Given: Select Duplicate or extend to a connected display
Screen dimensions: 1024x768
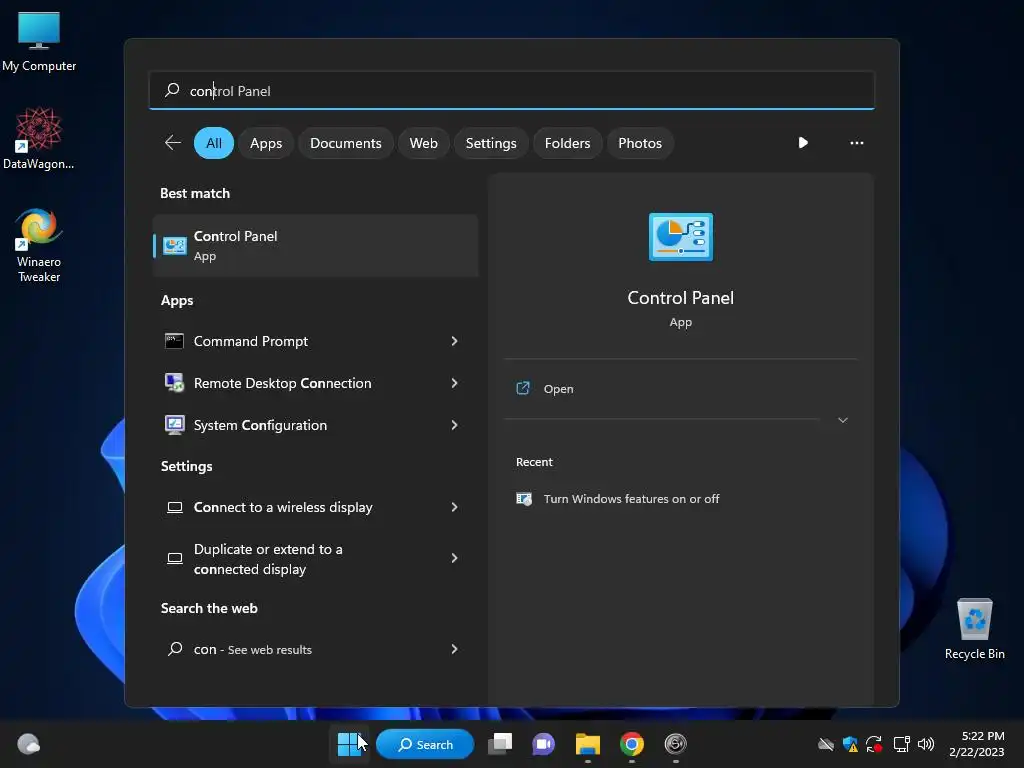Looking at the screenshot, I should pos(315,558).
